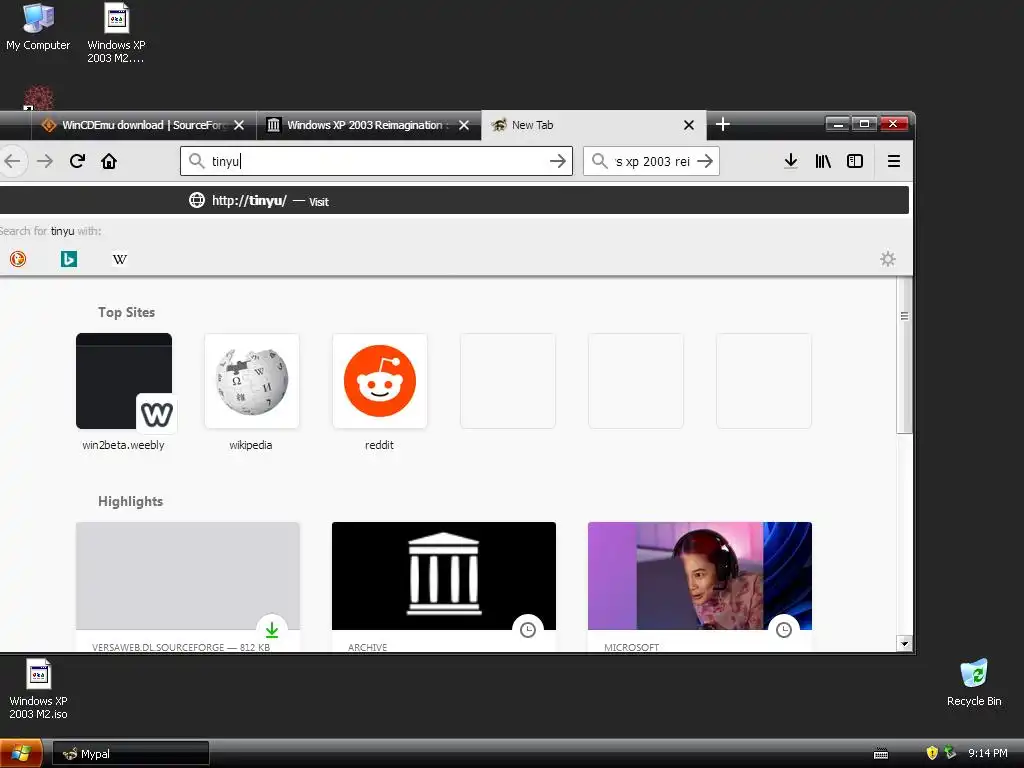Screen dimensions: 1024x768
Task: Click the Mypal taskbar button
Action: [x=131, y=754]
